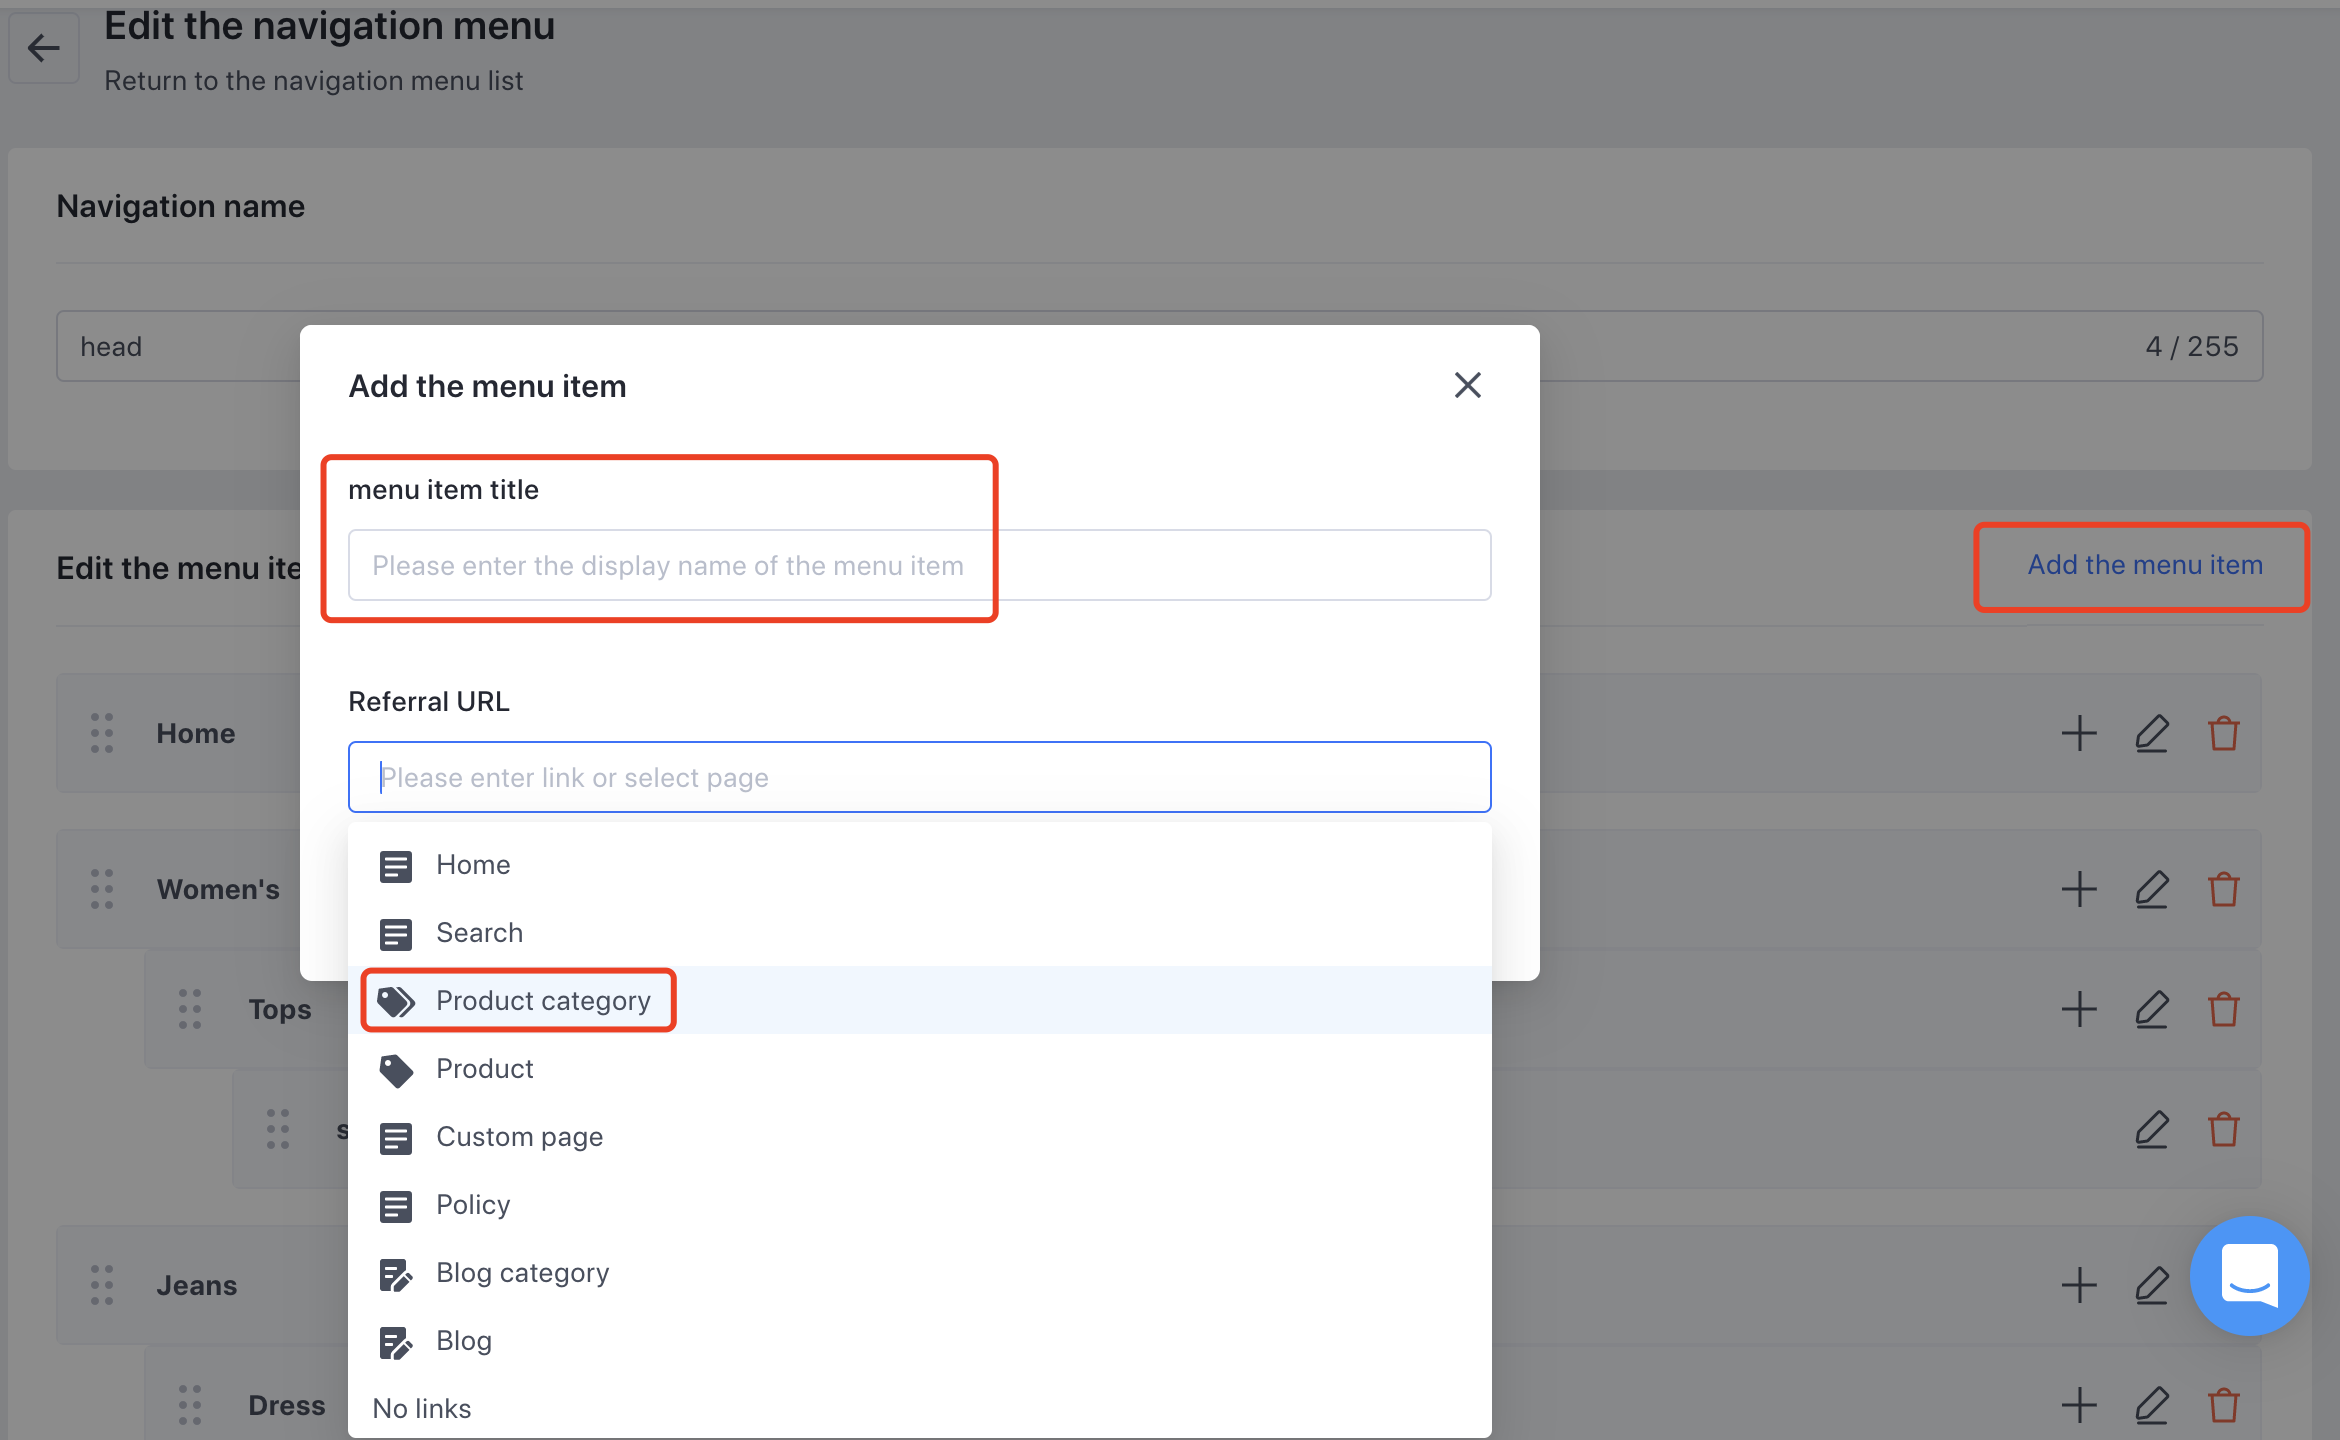Image resolution: width=2340 pixels, height=1440 pixels.
Task: Click the edit pencil icon for Women's
Action: 2151,889
